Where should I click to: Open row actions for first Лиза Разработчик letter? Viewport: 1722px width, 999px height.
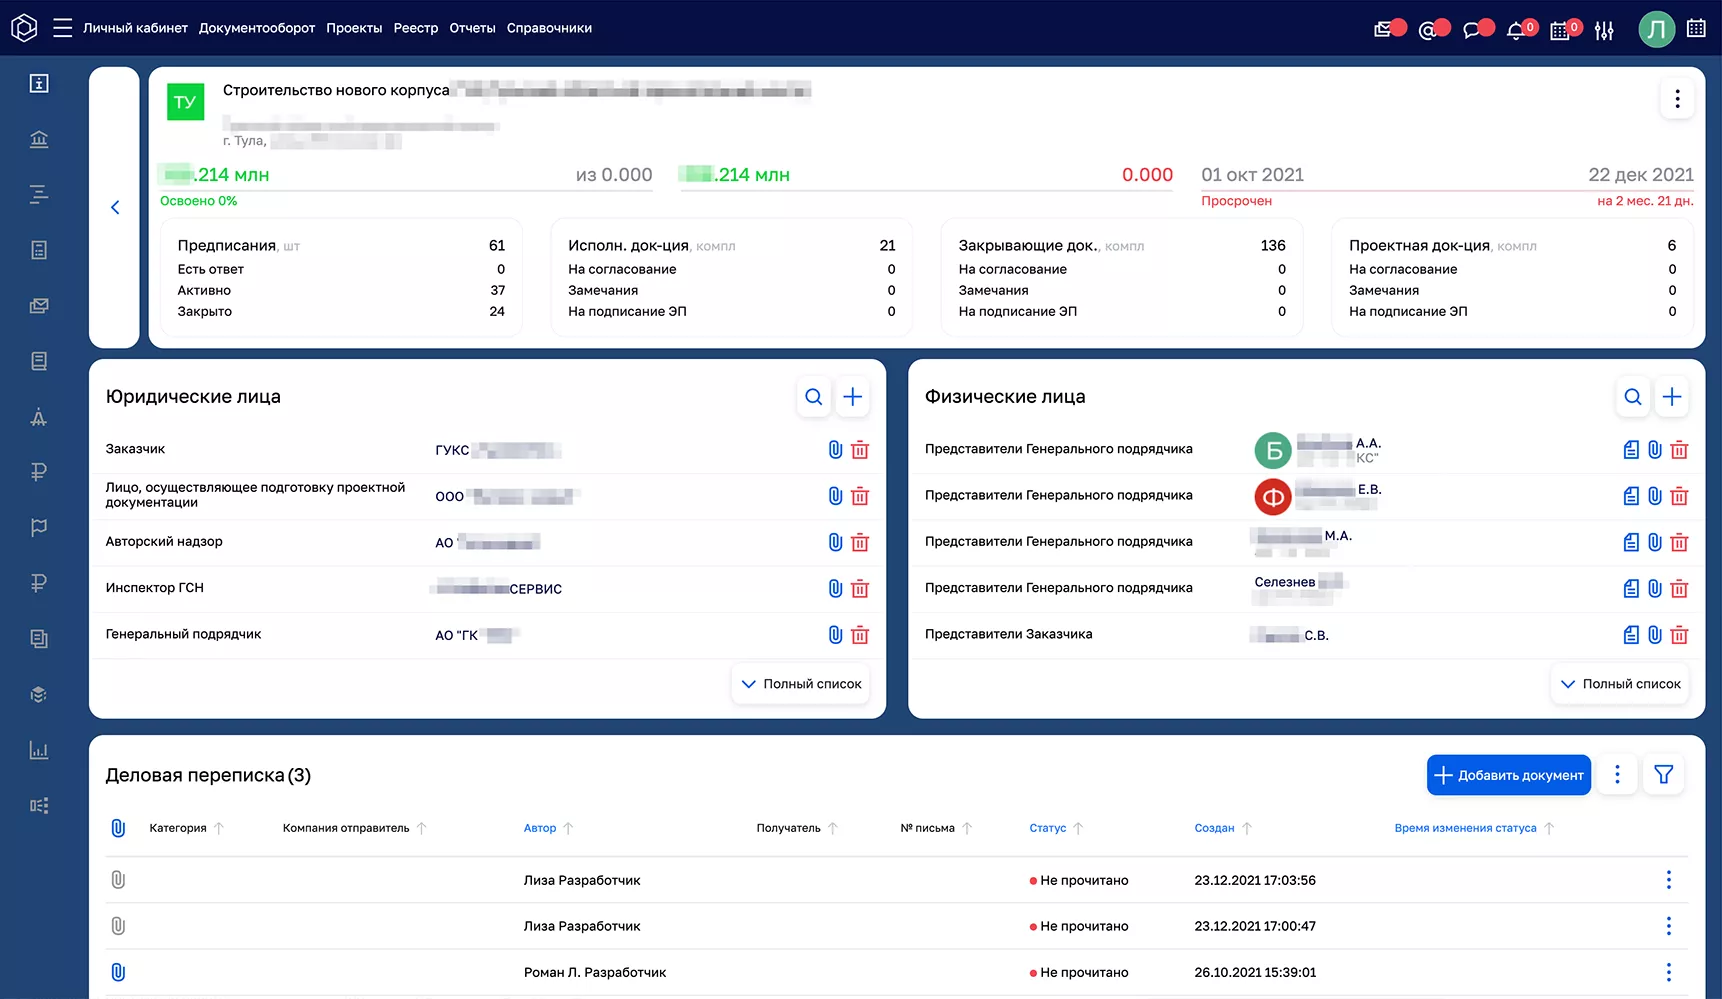tap(1668, 880)
